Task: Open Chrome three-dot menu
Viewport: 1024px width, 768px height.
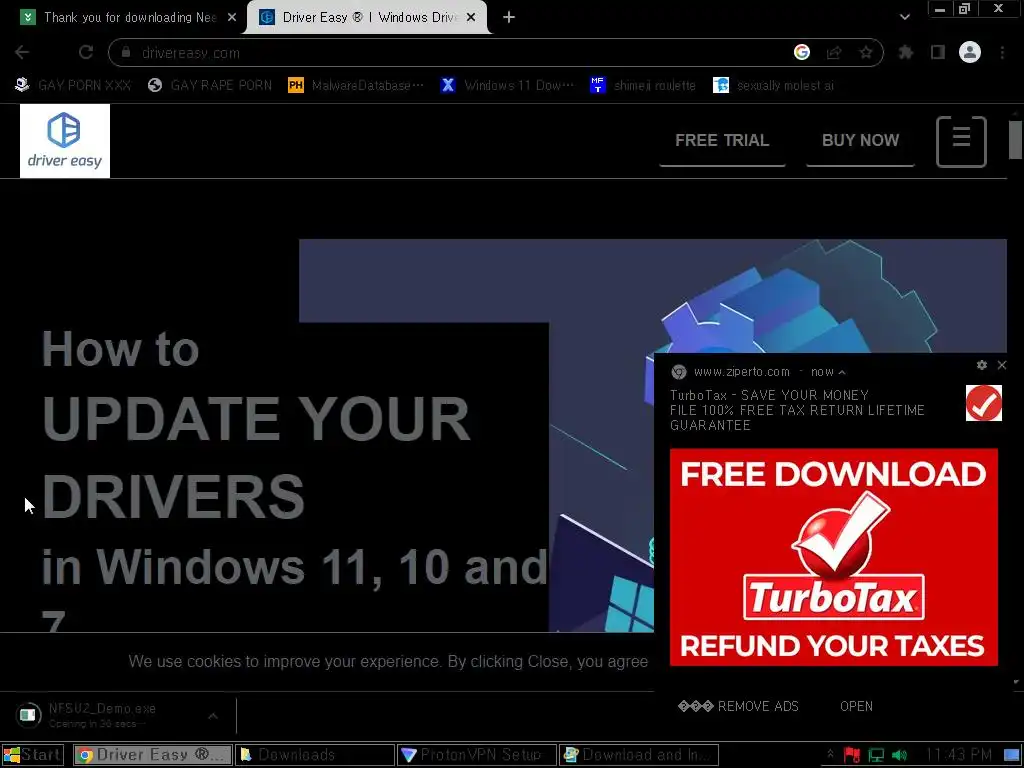Action: (x=1002, y=52)
